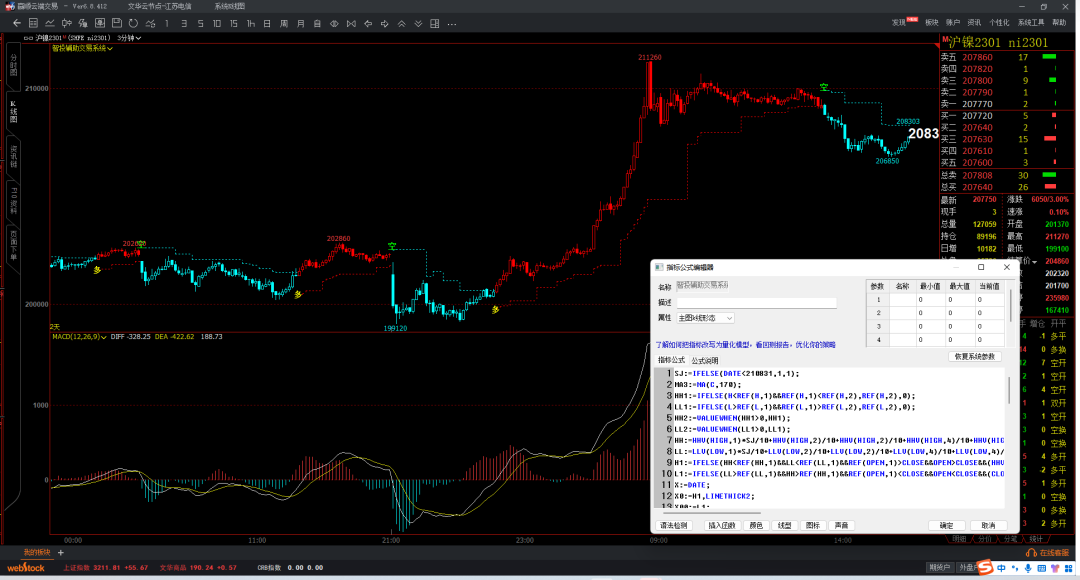The height and width of the screenshot is (580, 1080).
Task: Select weekly (周) K-line period
Action: (x=284, y=23)
